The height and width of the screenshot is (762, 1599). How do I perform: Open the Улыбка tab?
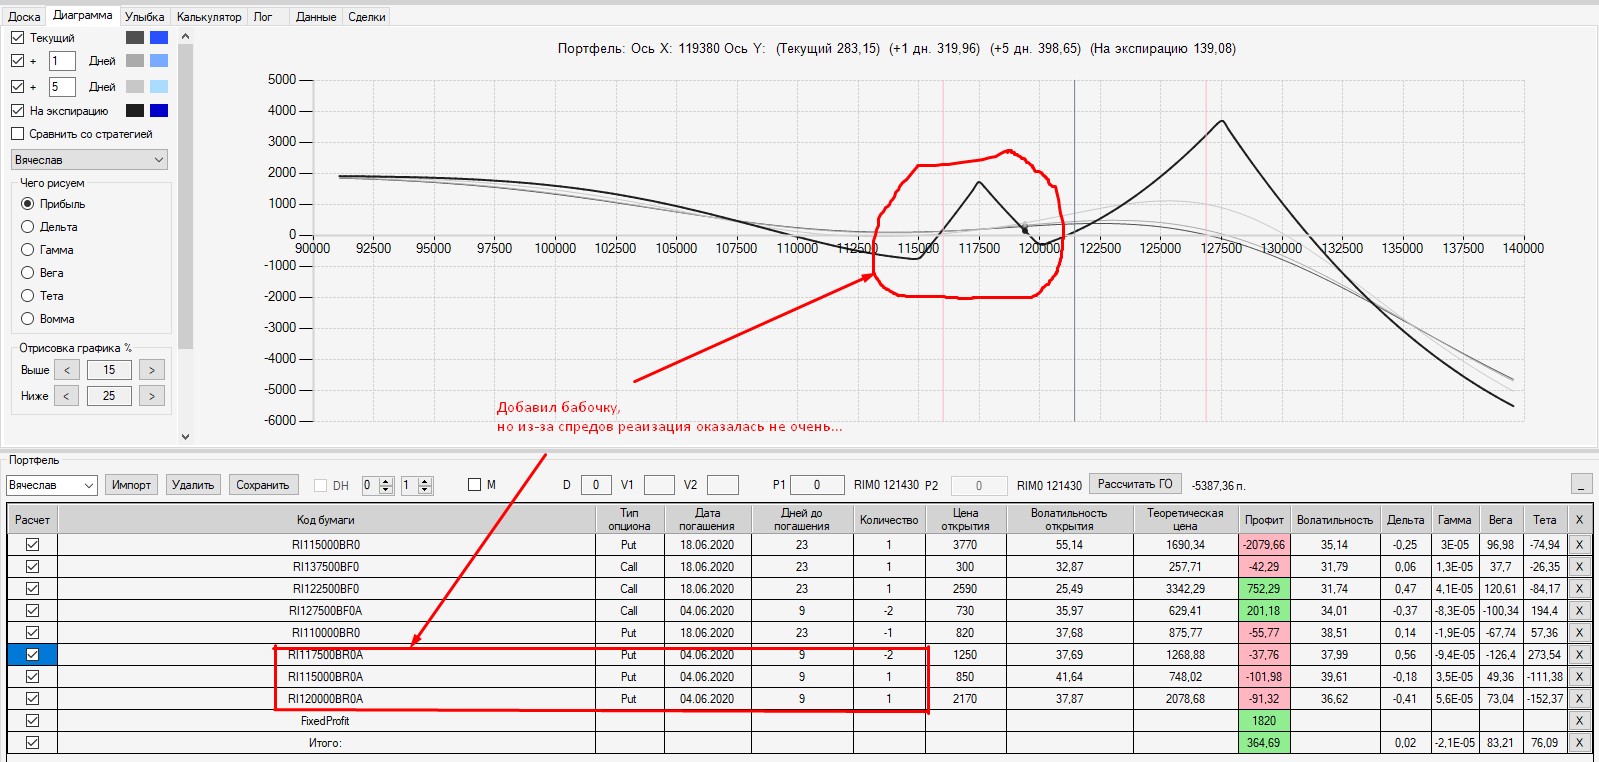pos(145,17)
